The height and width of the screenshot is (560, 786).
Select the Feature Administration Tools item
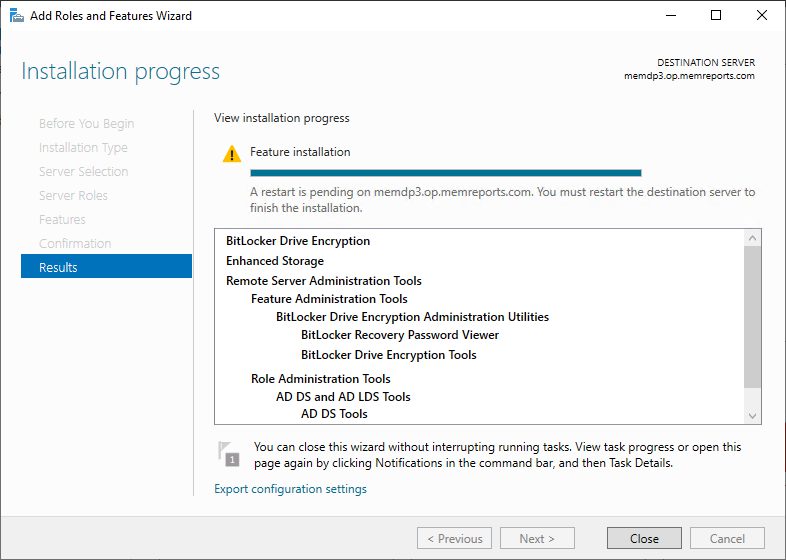click(329, 299)
